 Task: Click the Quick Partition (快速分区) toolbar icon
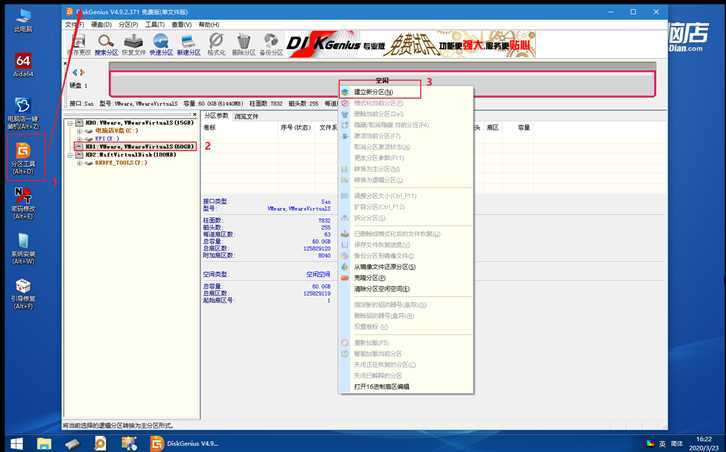click(161, 44)
